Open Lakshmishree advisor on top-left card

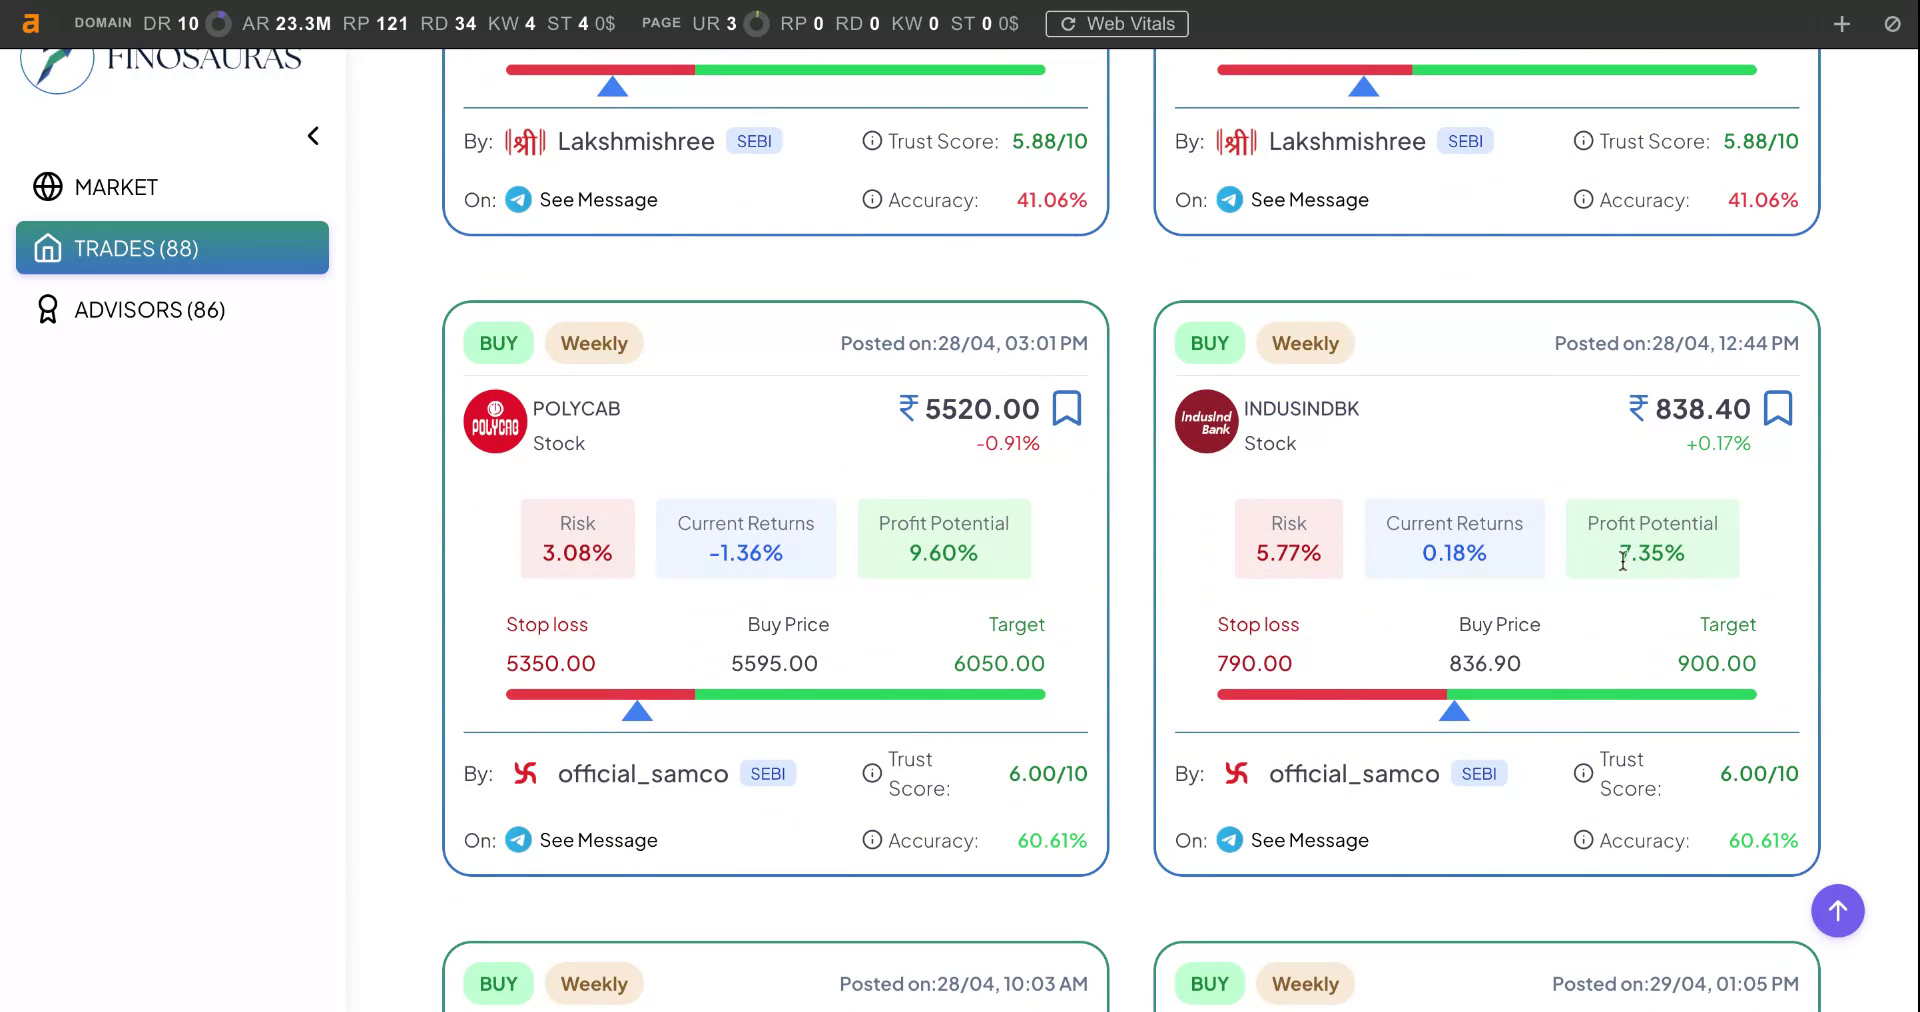pos(636,142)
